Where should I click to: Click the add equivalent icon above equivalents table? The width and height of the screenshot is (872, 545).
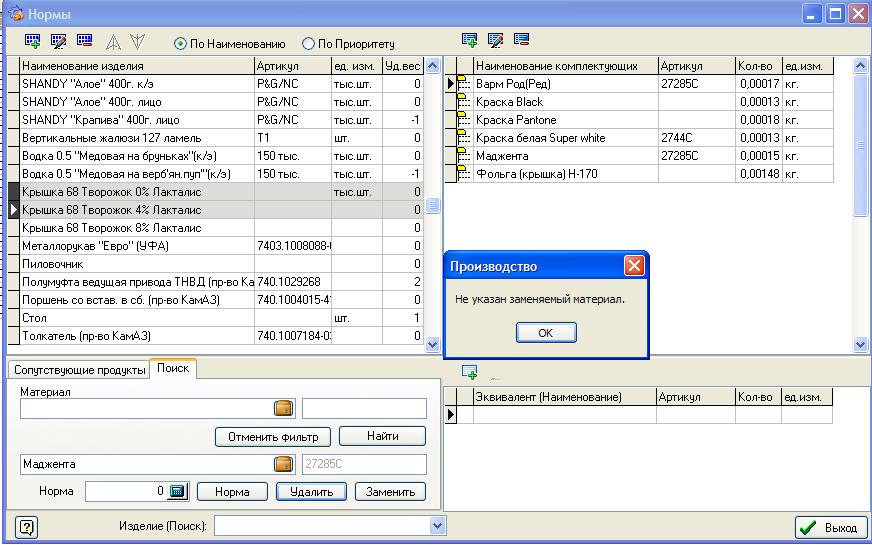(470, 372)
